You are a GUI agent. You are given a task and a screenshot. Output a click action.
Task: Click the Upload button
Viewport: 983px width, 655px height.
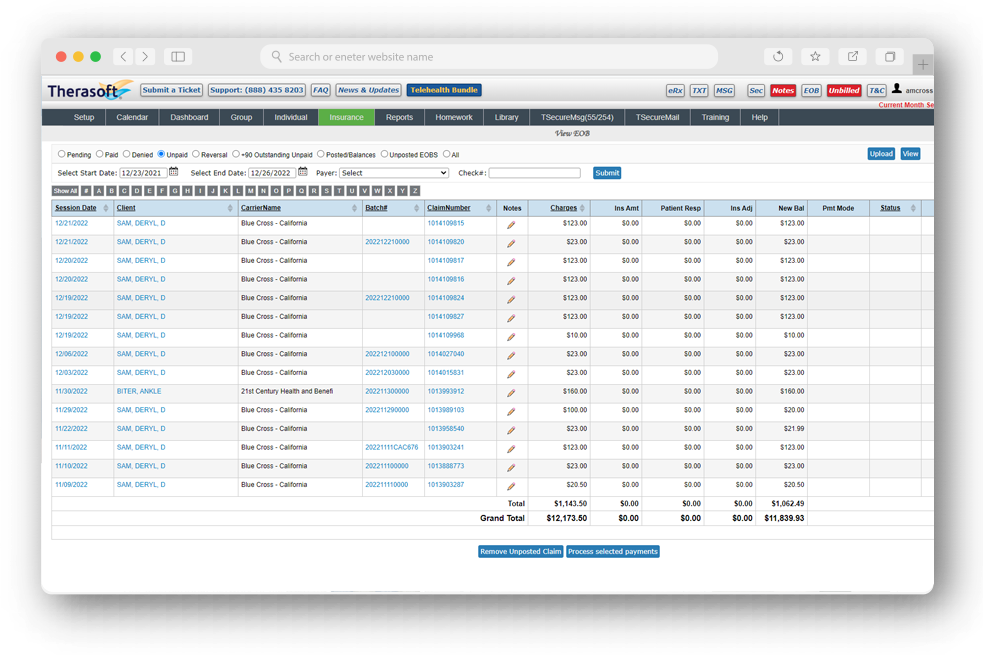[x=881, y=154]
